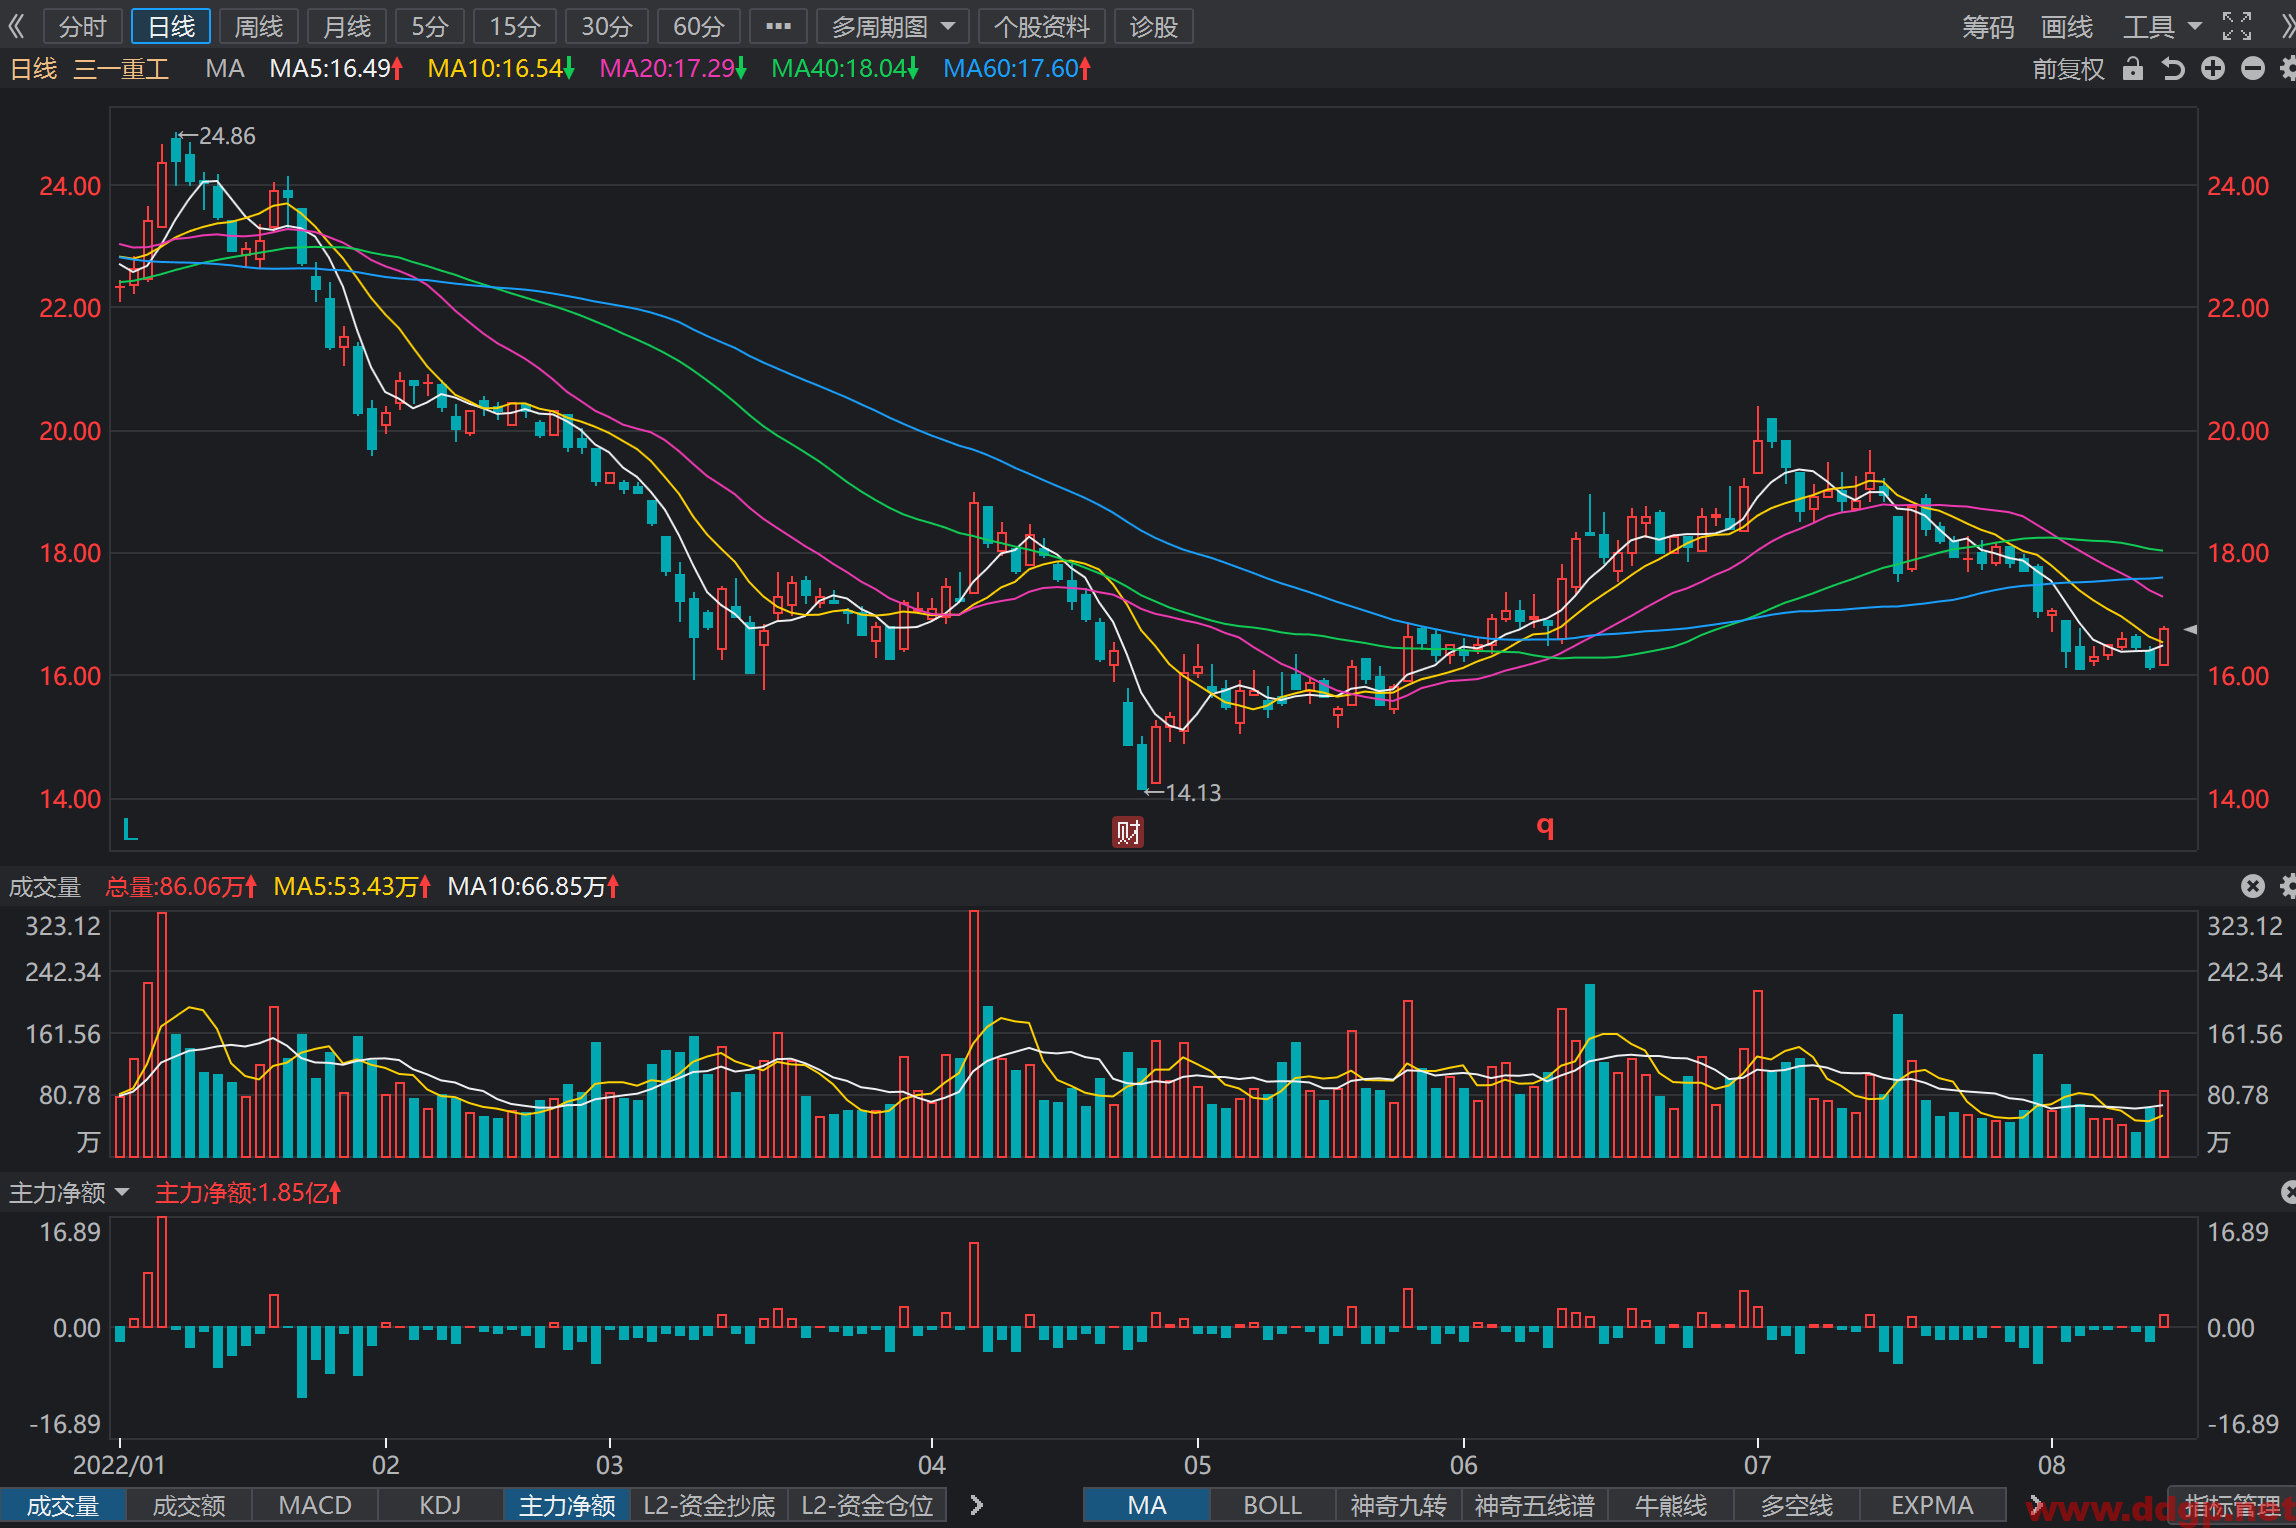The height and width of the screenshot is (1528, 2296).
Task: Activate 画线 drawing tools
Action: 2067,26
